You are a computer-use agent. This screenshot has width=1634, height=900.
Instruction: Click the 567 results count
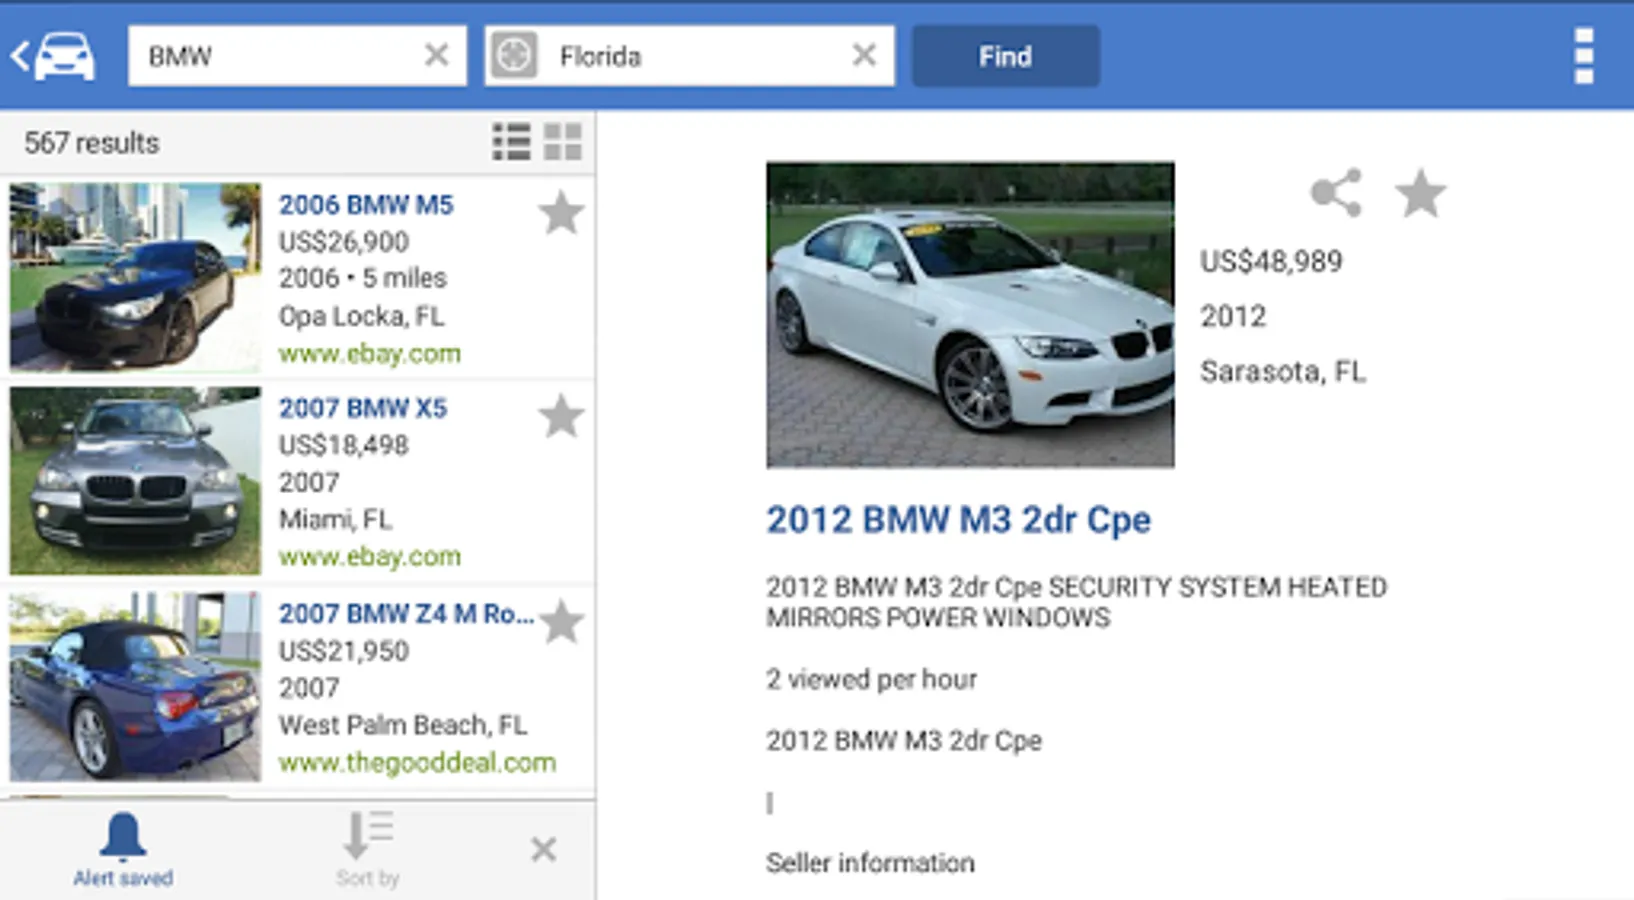(x=92, y=143)
